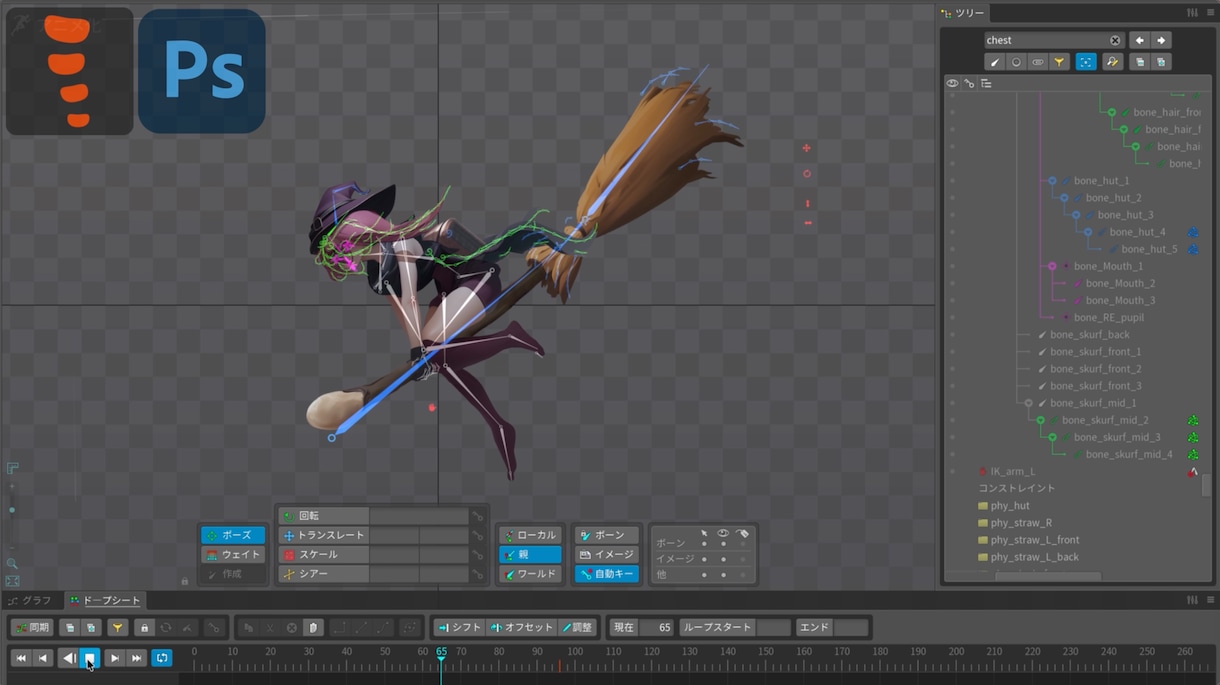
Task: Open the tree panel settings sliders icon
Action: pos(1191,13)
